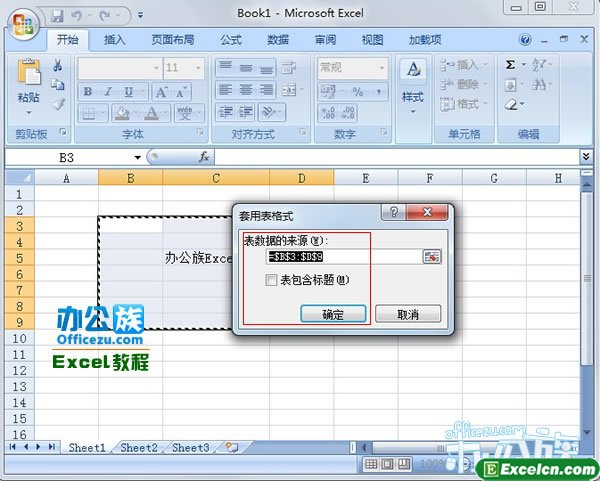
Task: Check 表包含标题 checkbox
Action: (x=271, y=280)
